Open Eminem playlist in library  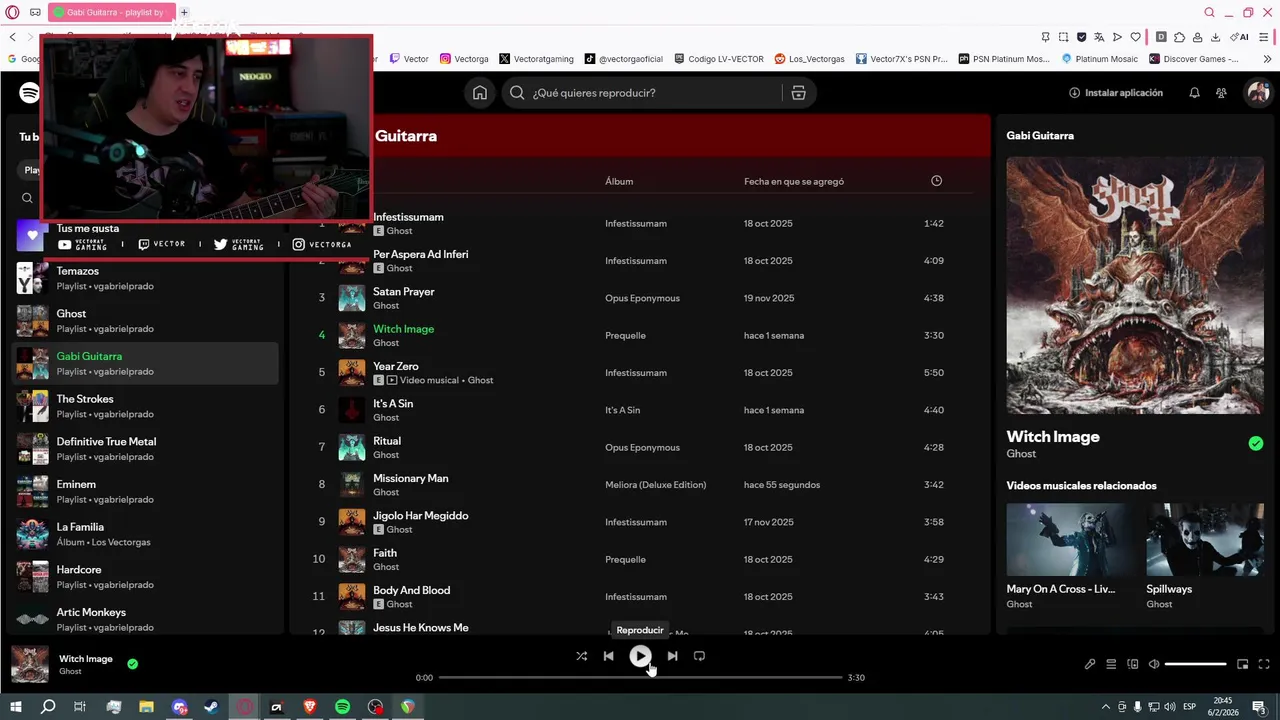(146, 491)
